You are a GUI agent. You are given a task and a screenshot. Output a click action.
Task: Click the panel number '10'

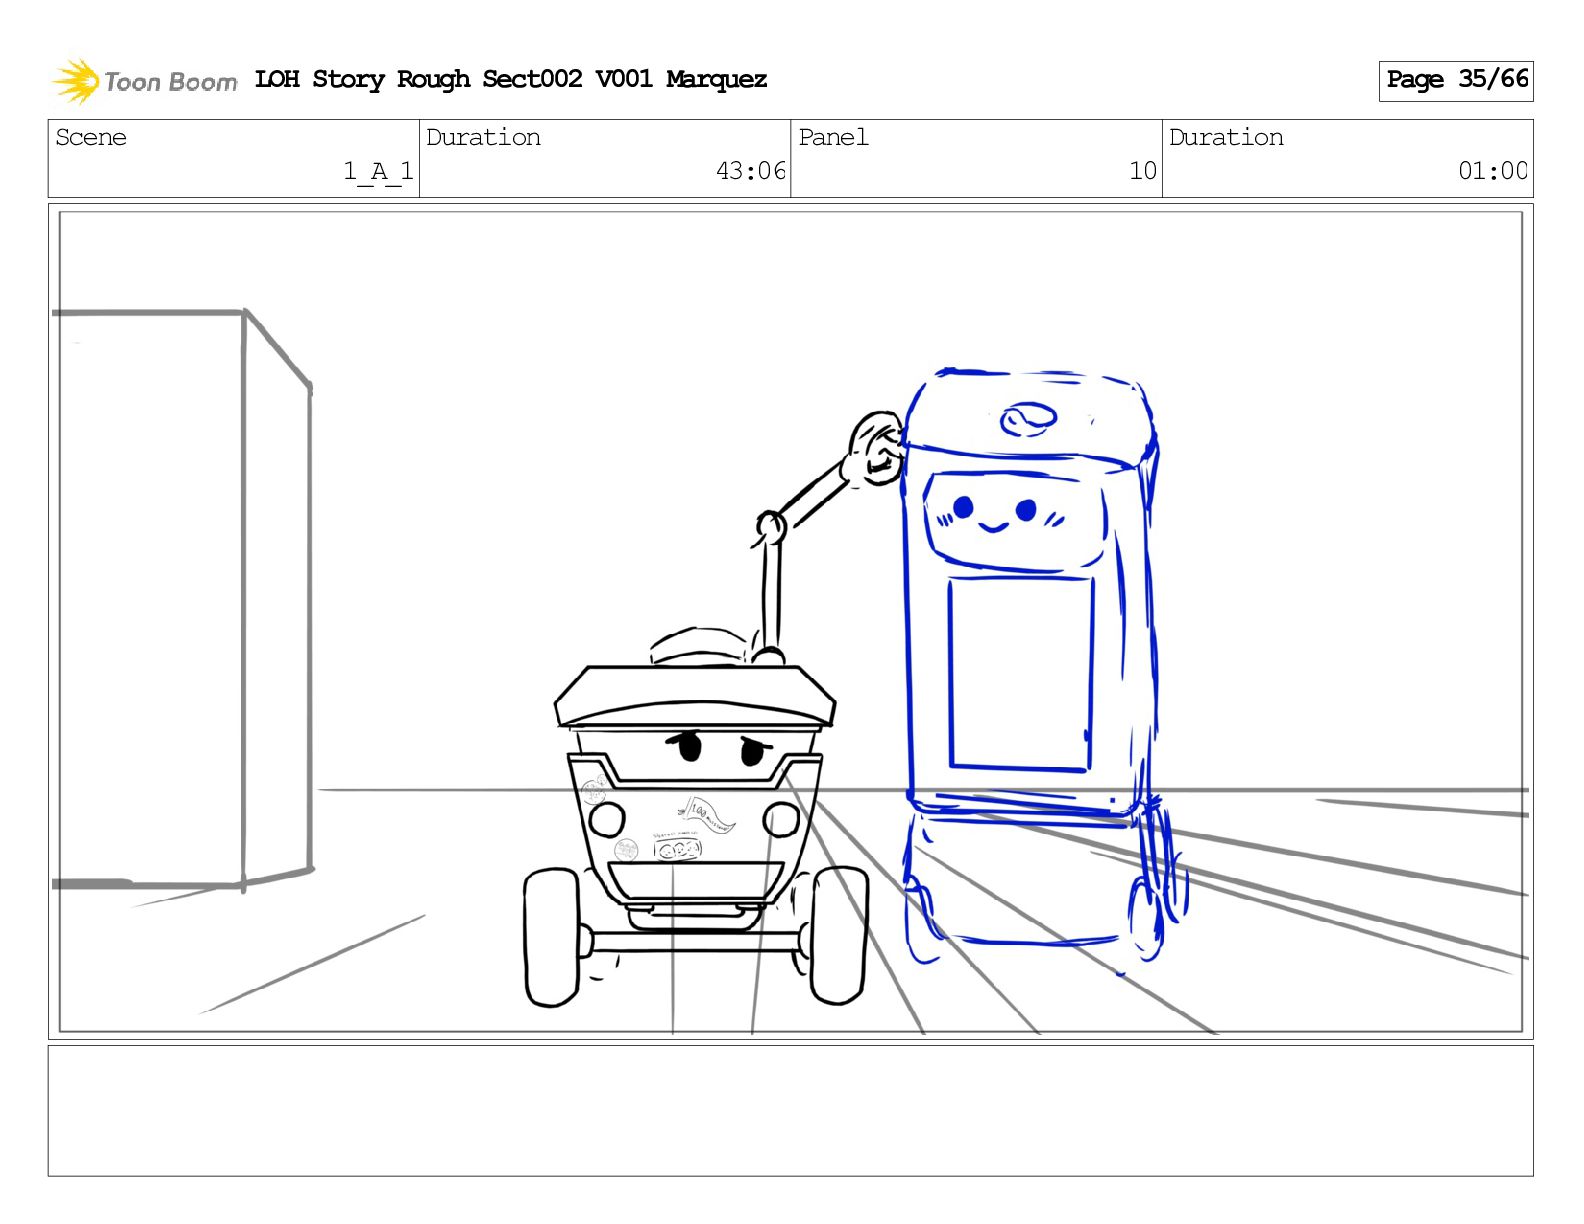click(1143, 171)
